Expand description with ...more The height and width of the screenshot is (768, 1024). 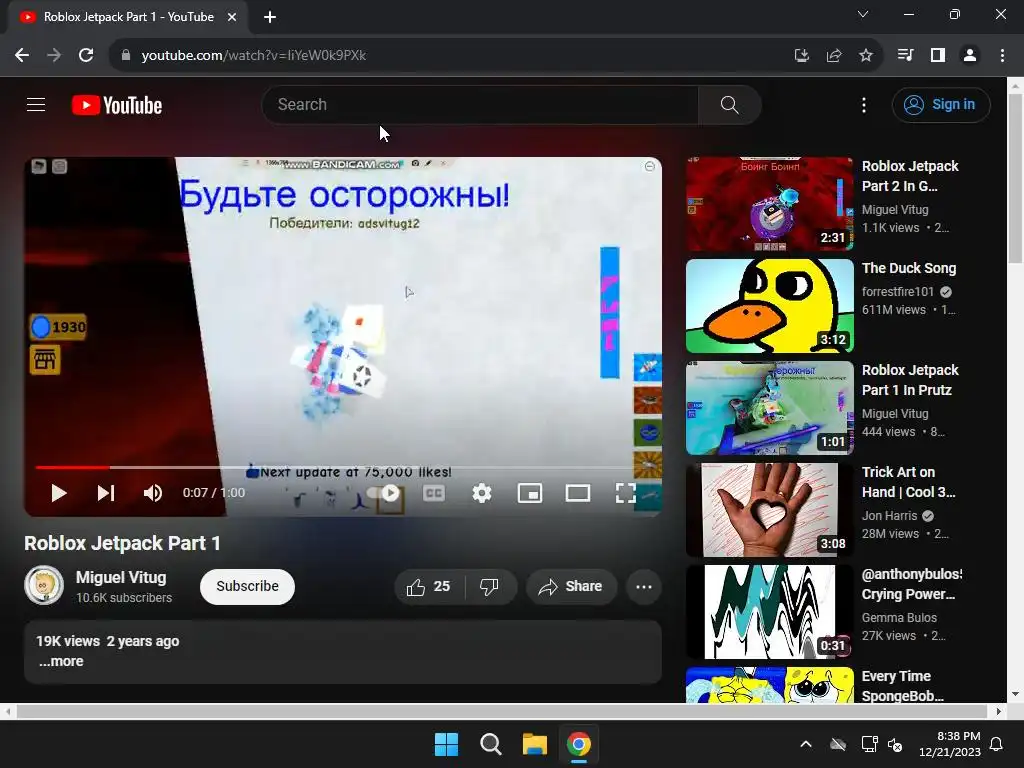(x=61, y=661)
